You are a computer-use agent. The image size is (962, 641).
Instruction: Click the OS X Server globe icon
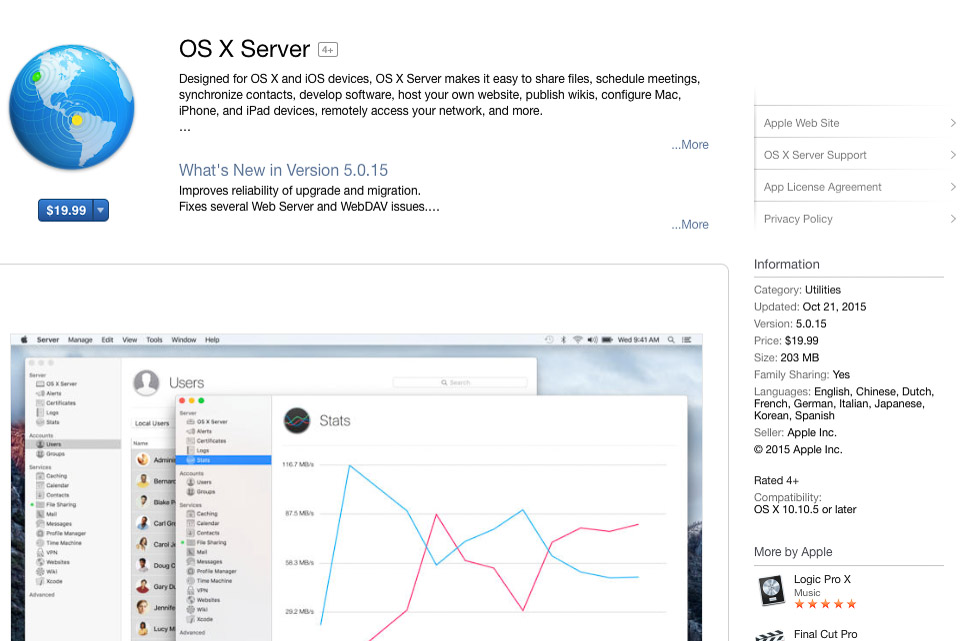72,107
